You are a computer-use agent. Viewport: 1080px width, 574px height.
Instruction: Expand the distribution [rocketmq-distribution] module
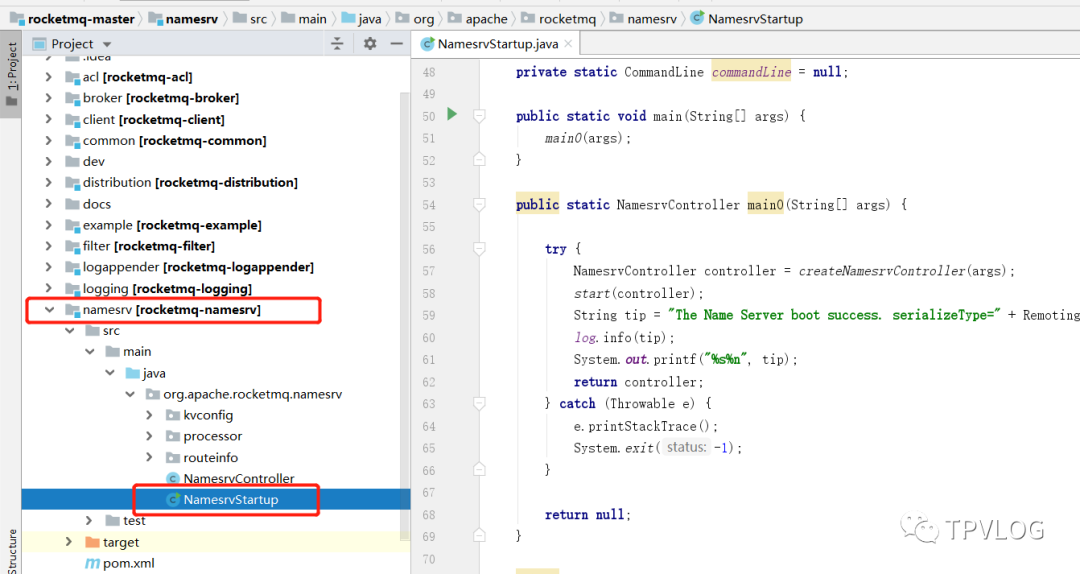[x=48, y=183]
